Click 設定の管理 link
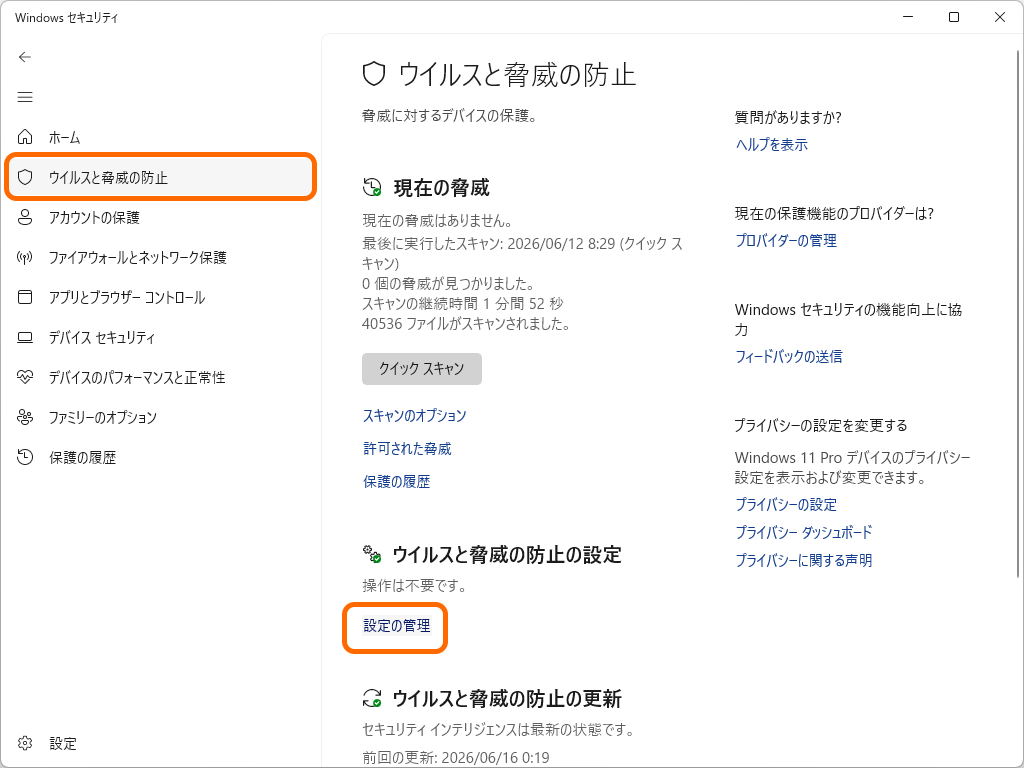Viewport: 1024px width, 768px height. (x=396, y=626)
